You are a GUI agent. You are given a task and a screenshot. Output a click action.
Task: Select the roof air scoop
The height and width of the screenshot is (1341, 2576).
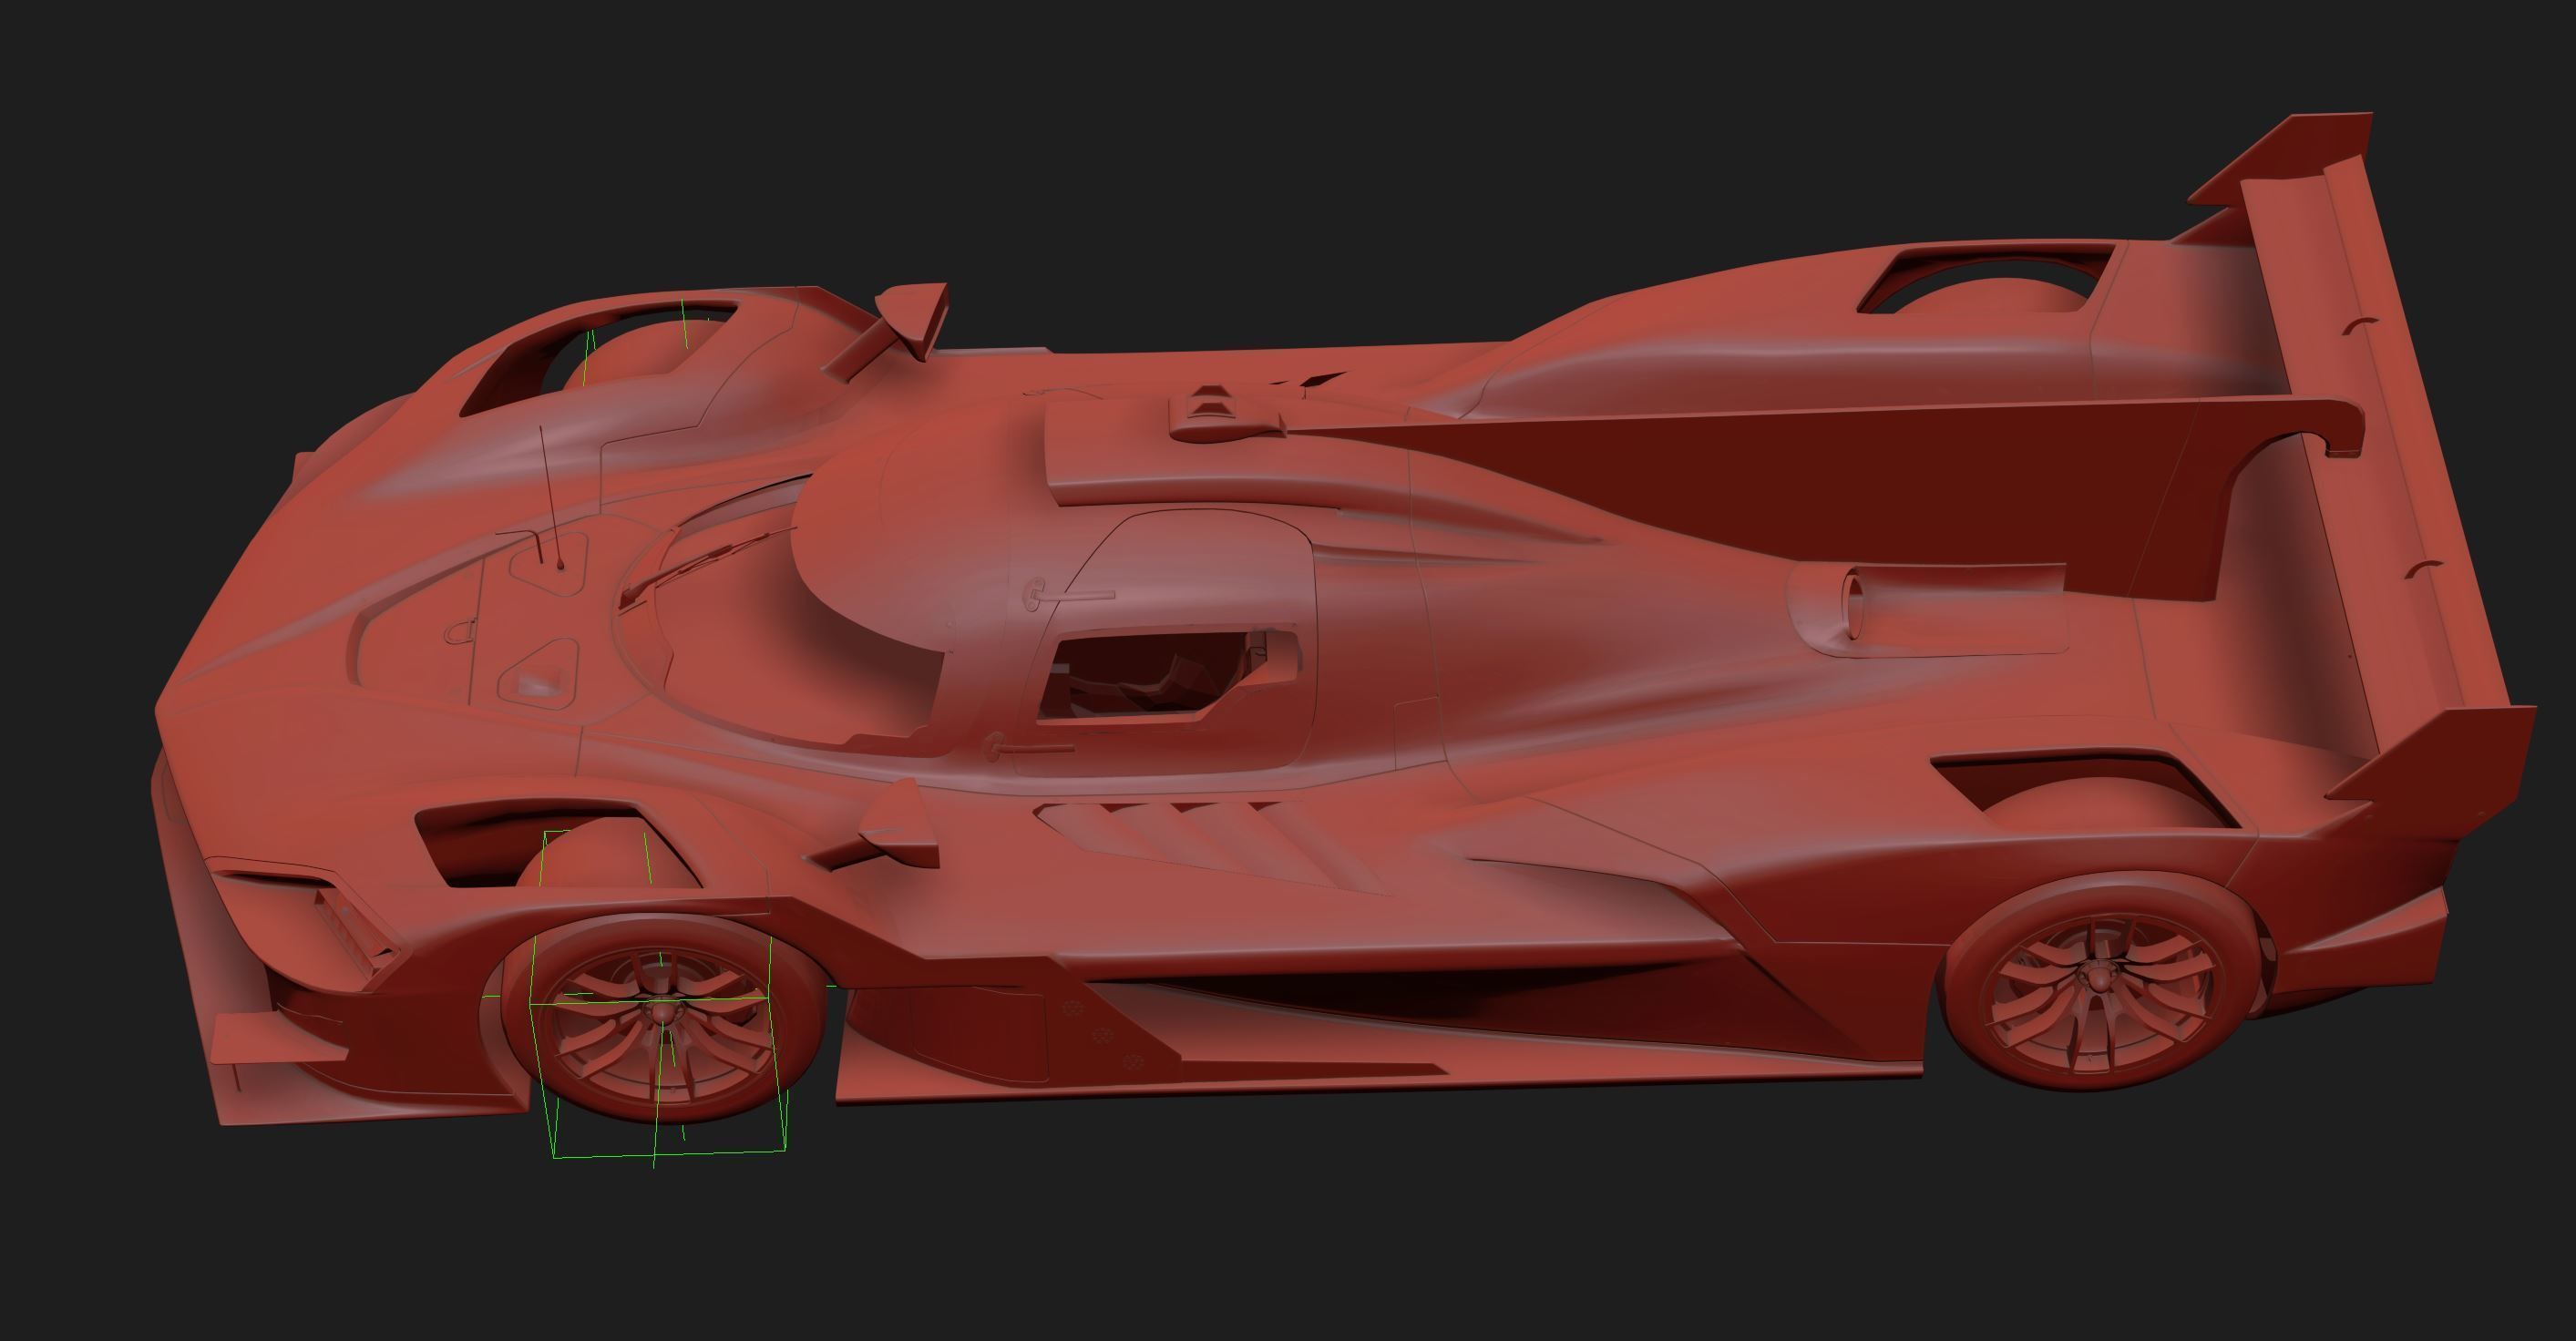pos(1225,413)
